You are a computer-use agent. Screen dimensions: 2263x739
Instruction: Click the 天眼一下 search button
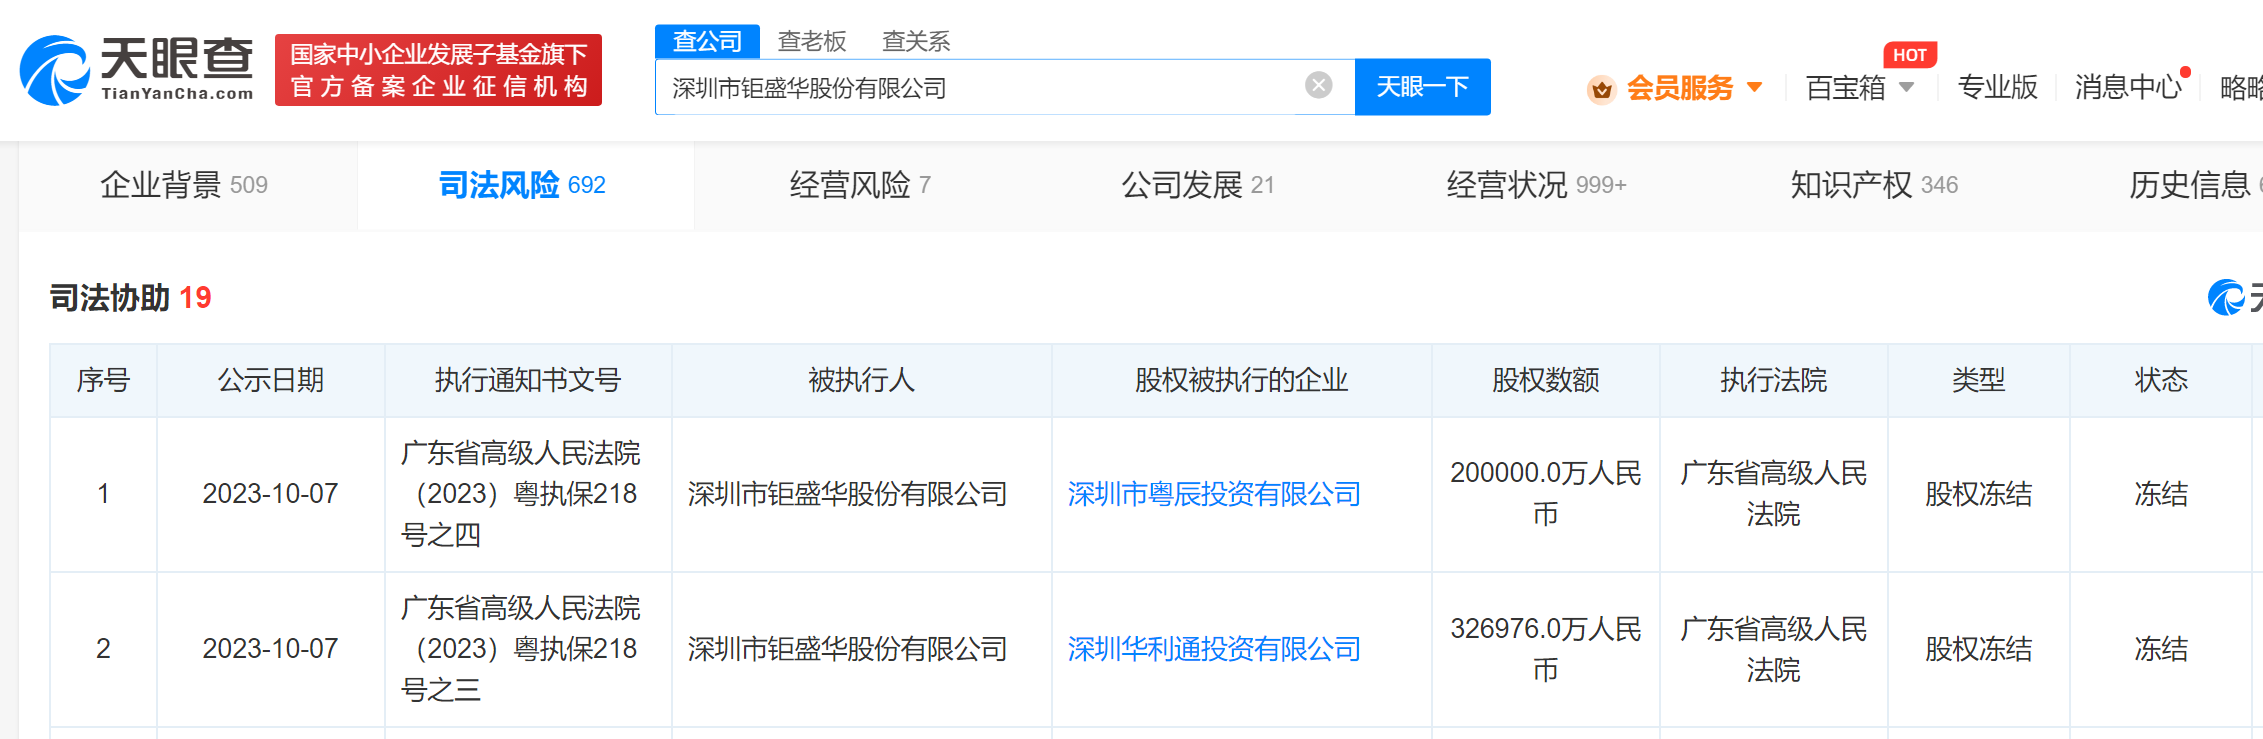click(1422, 87)
